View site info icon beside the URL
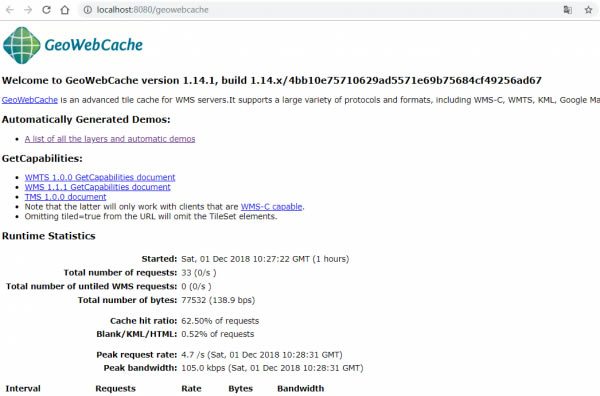Screen dimensions: 600x396 point(88,10)
